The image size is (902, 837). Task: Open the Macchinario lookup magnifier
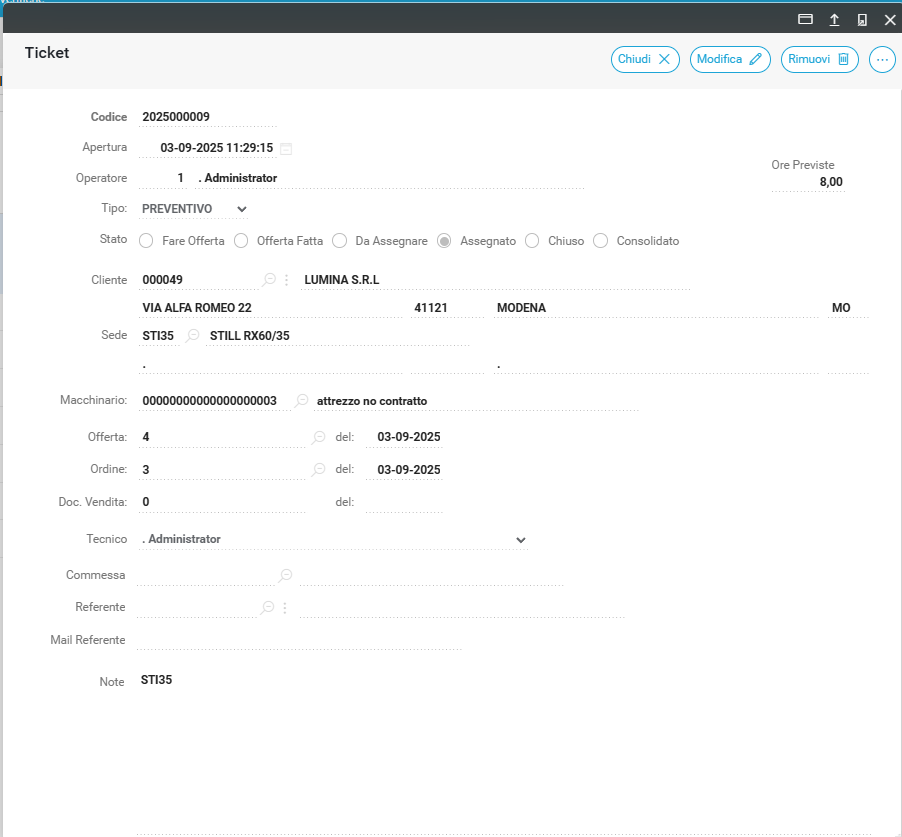tap(301, 401)
